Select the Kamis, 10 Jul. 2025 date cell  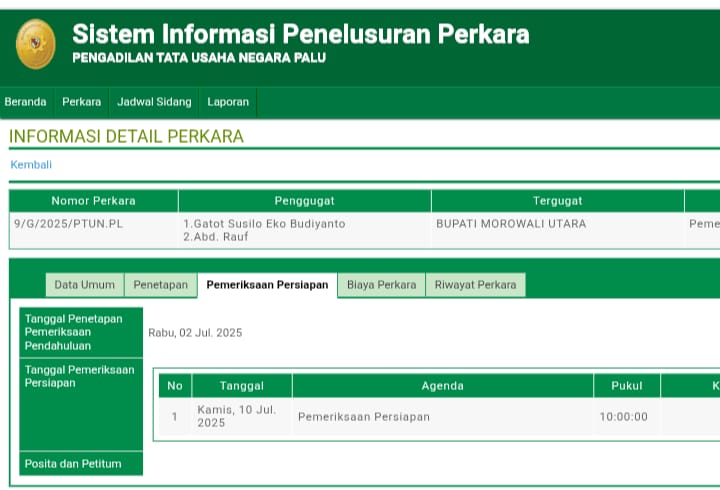point(237,417)
